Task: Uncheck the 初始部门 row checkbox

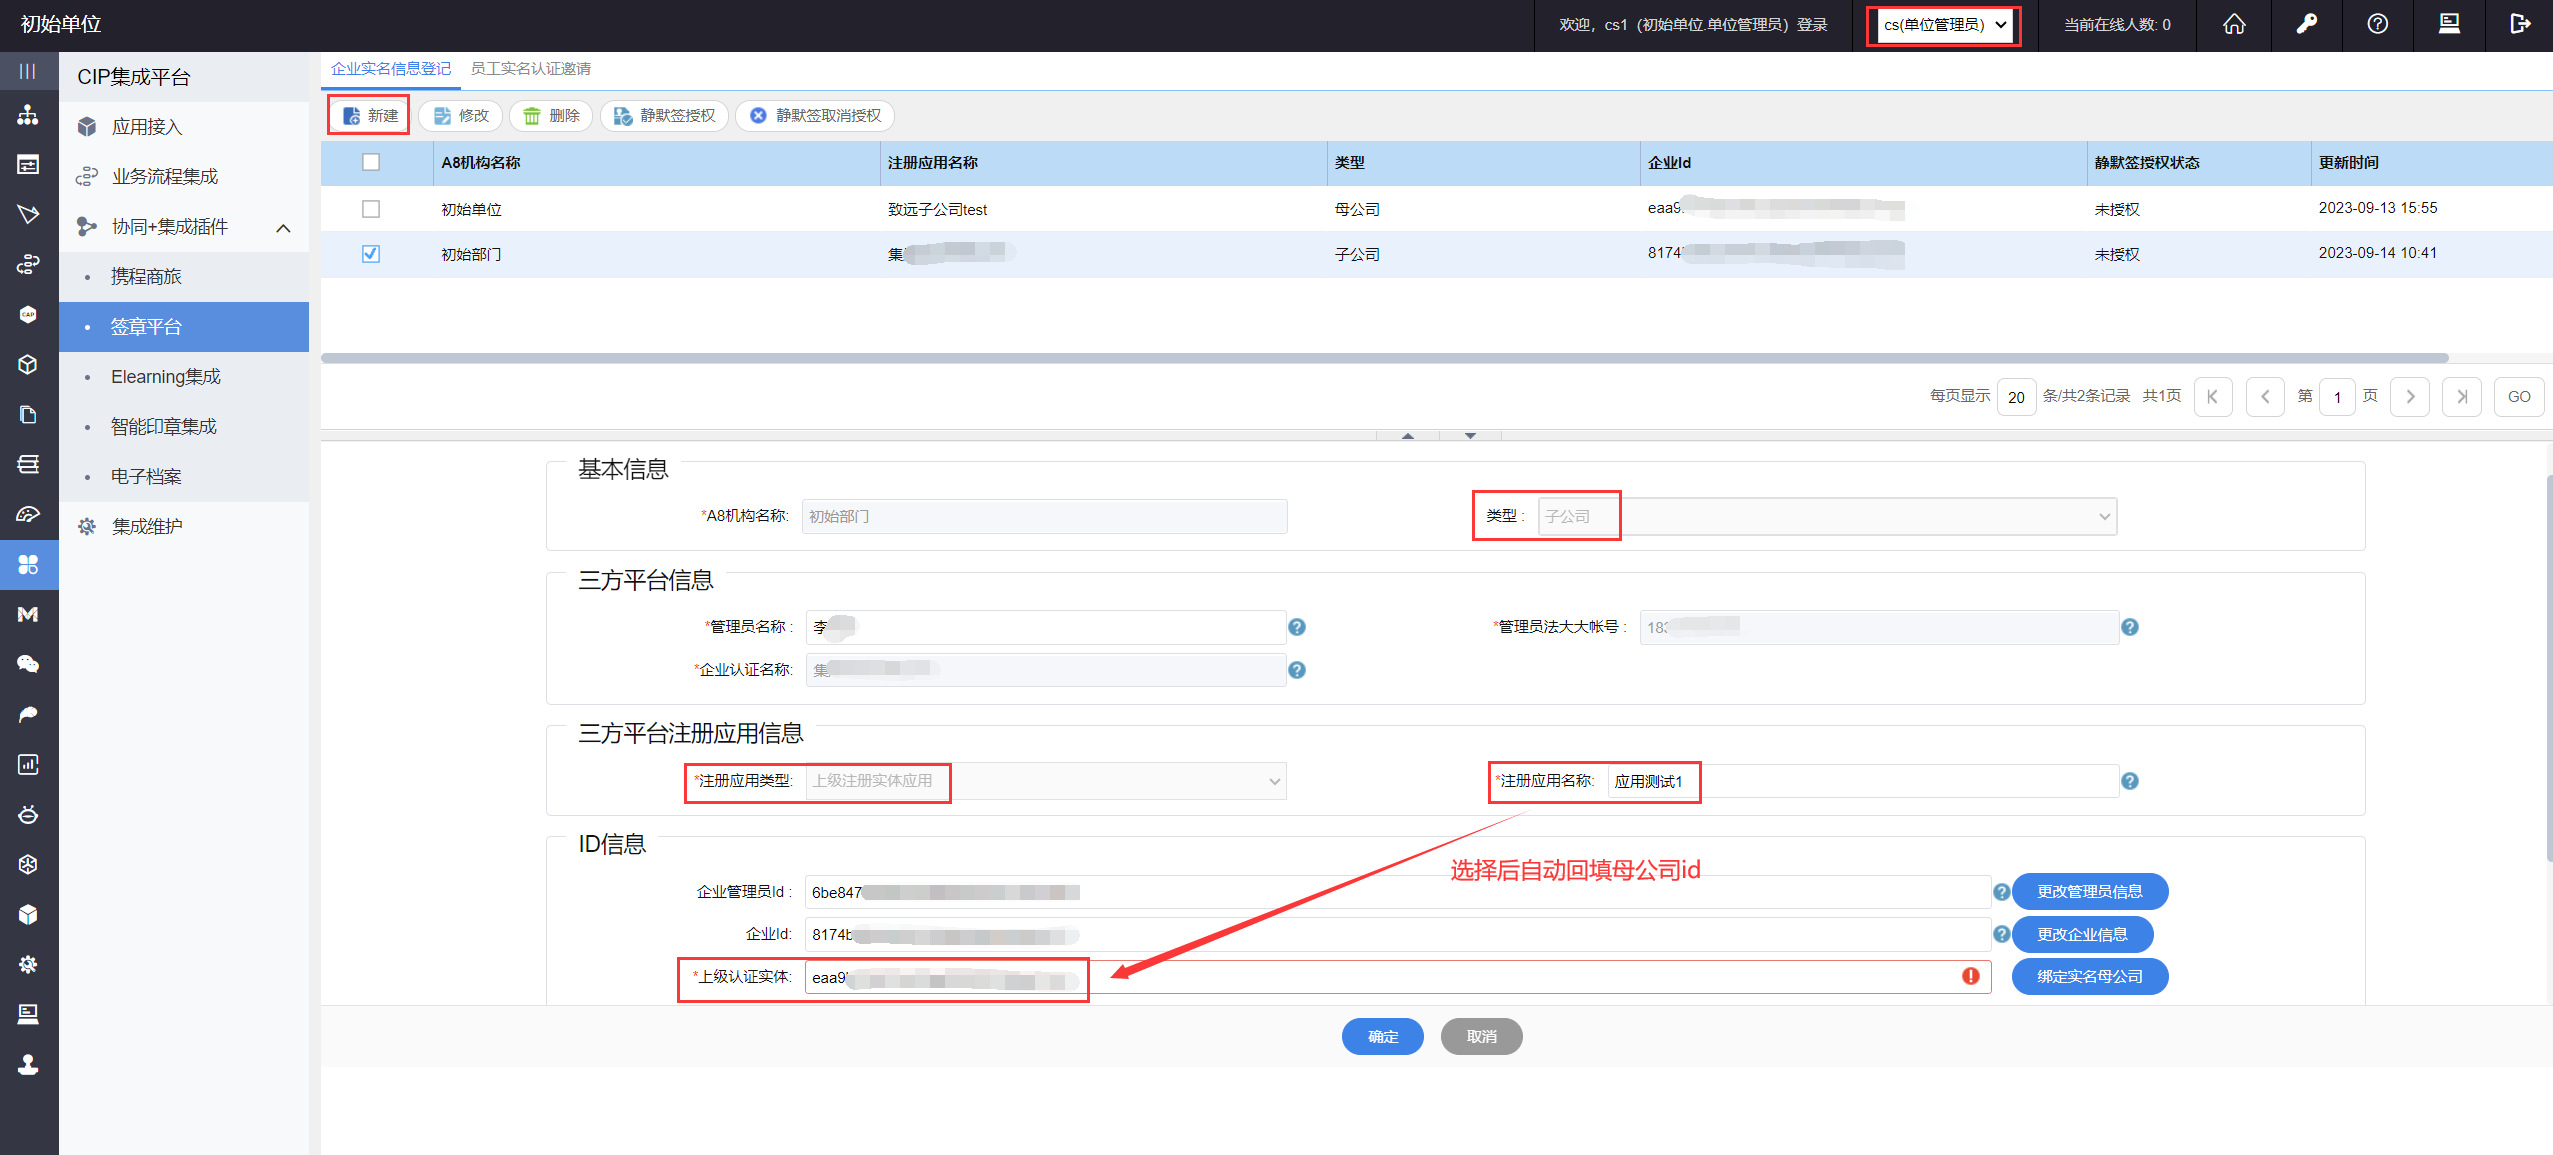Action: point(371,254)
